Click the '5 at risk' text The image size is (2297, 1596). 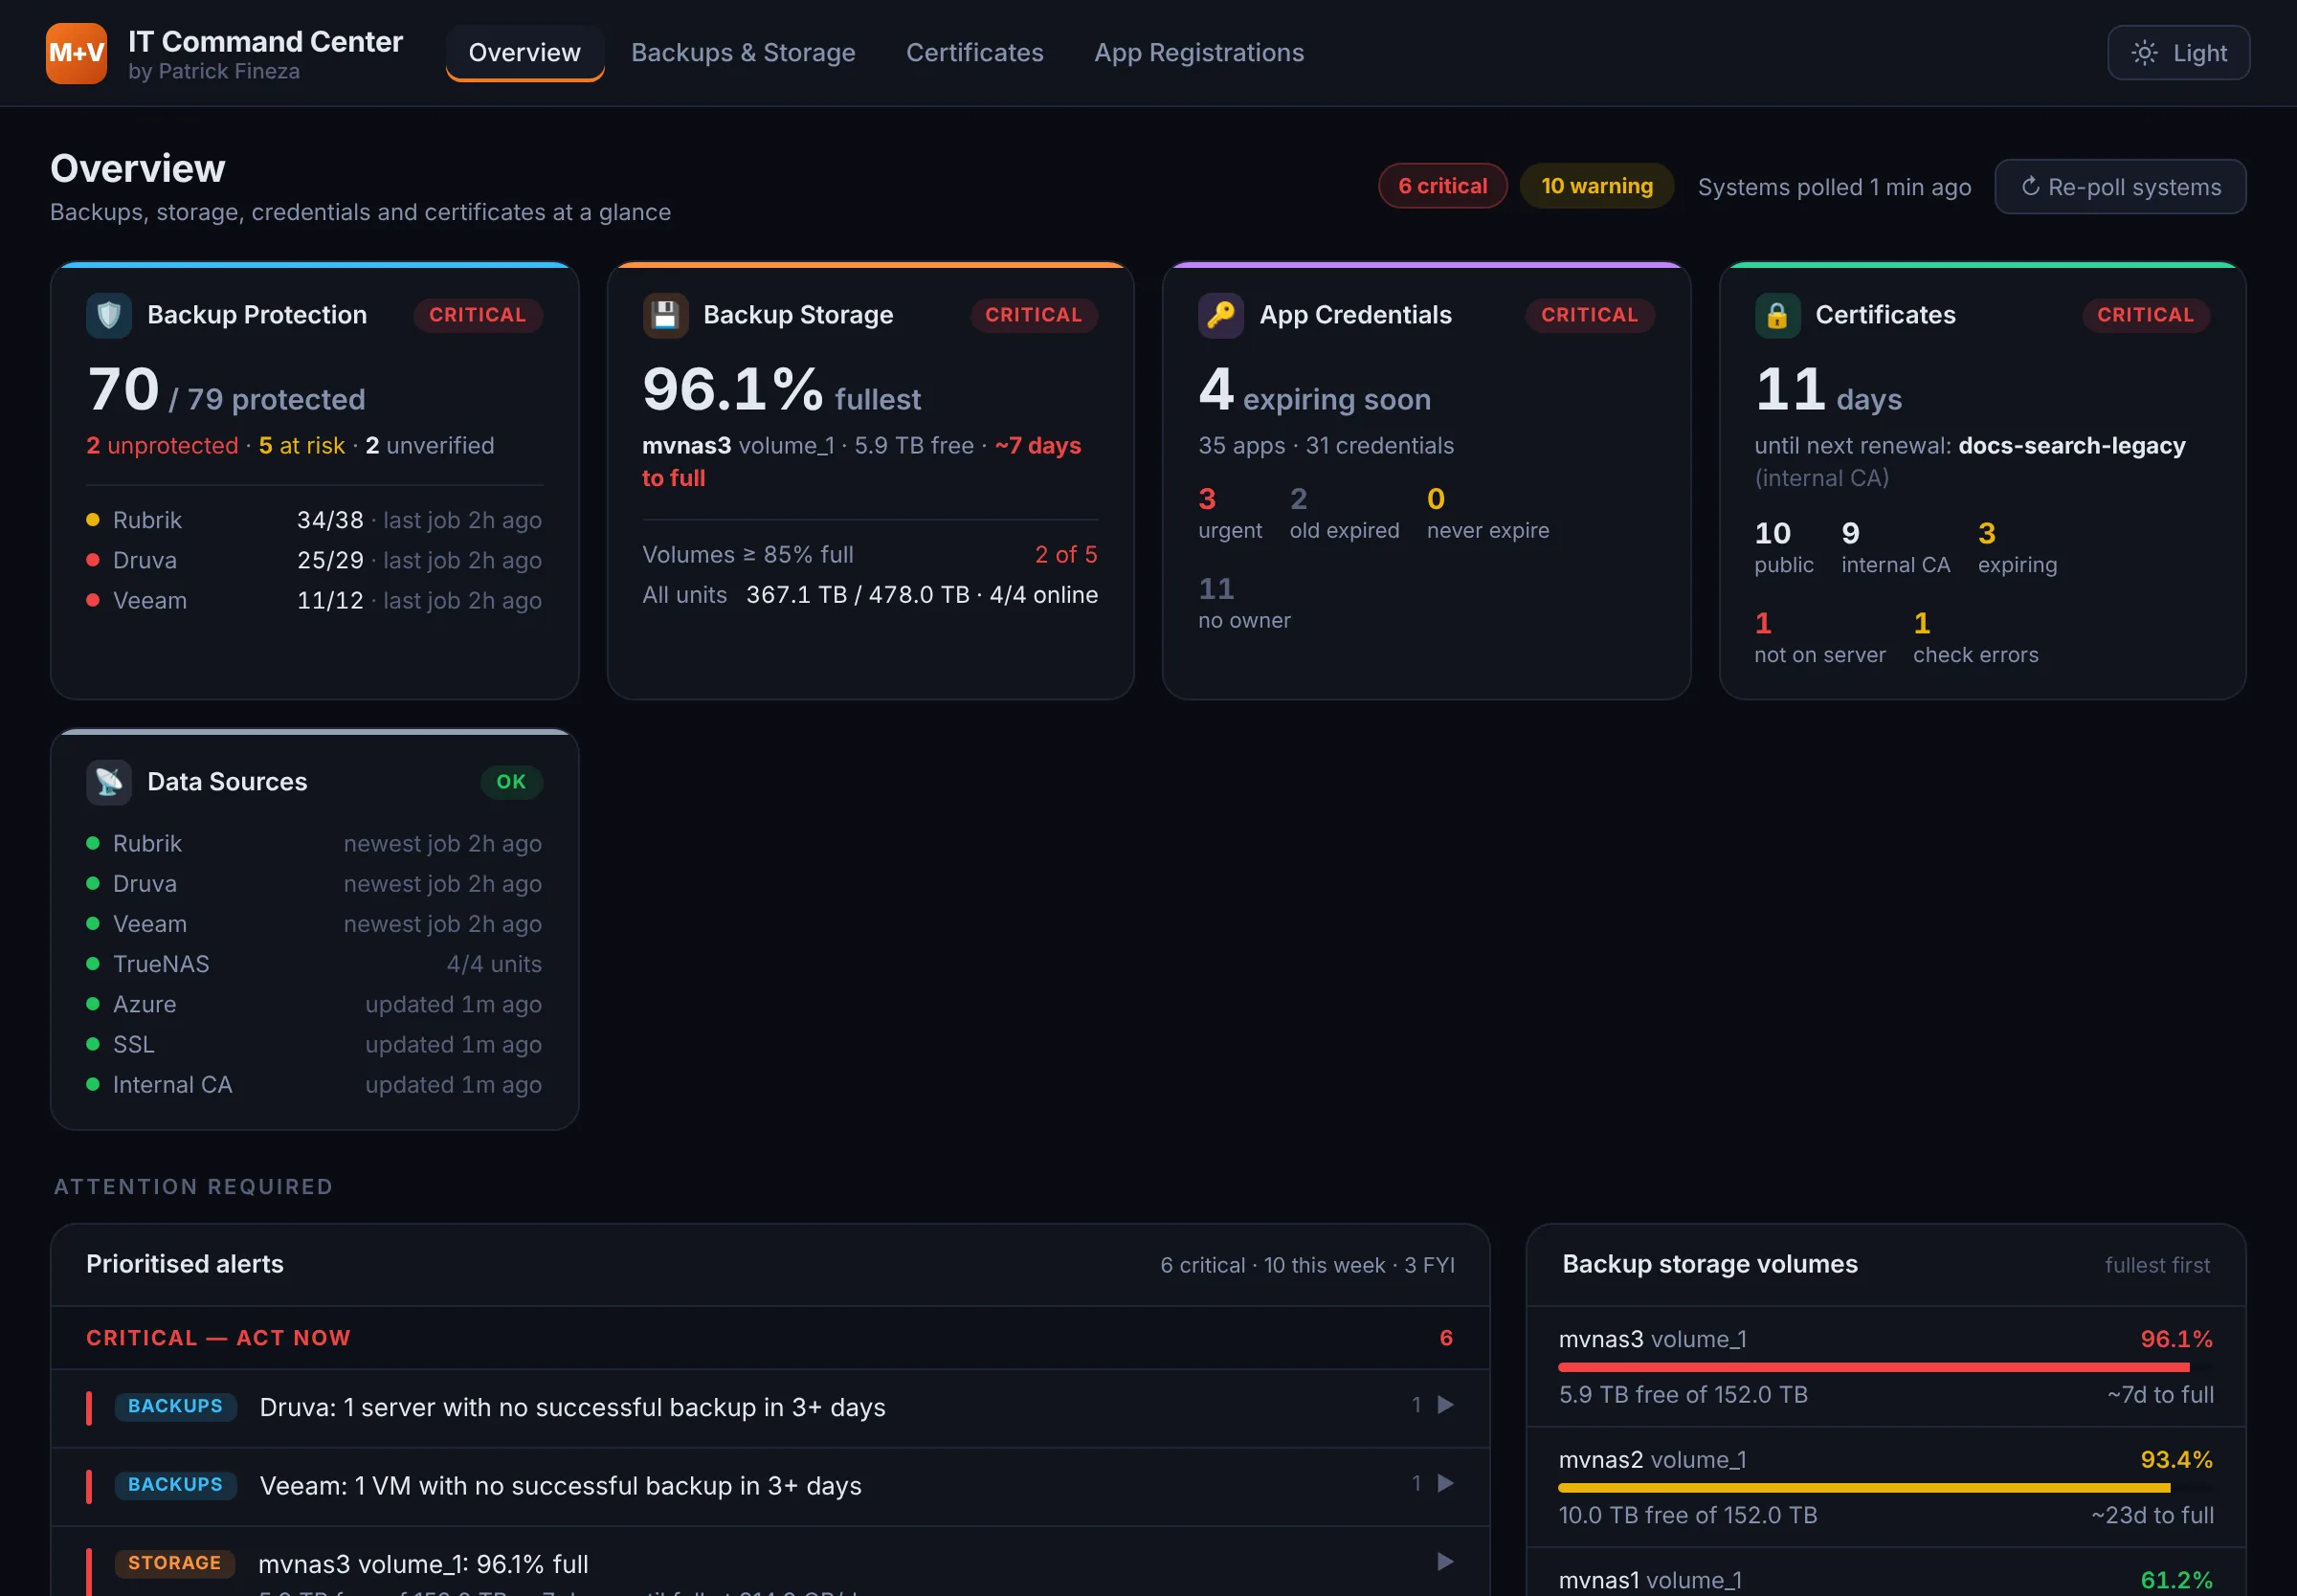coord(301,446)
